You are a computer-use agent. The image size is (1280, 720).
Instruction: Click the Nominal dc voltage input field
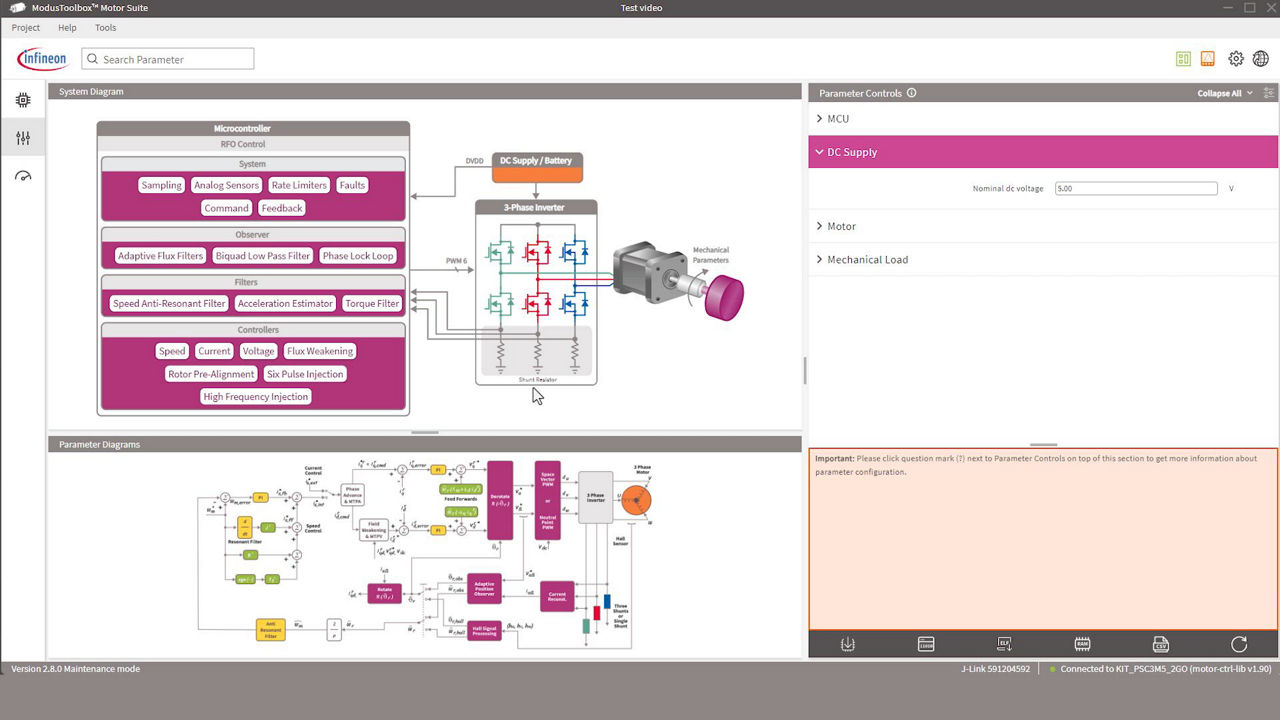(x=1135, y=189)
